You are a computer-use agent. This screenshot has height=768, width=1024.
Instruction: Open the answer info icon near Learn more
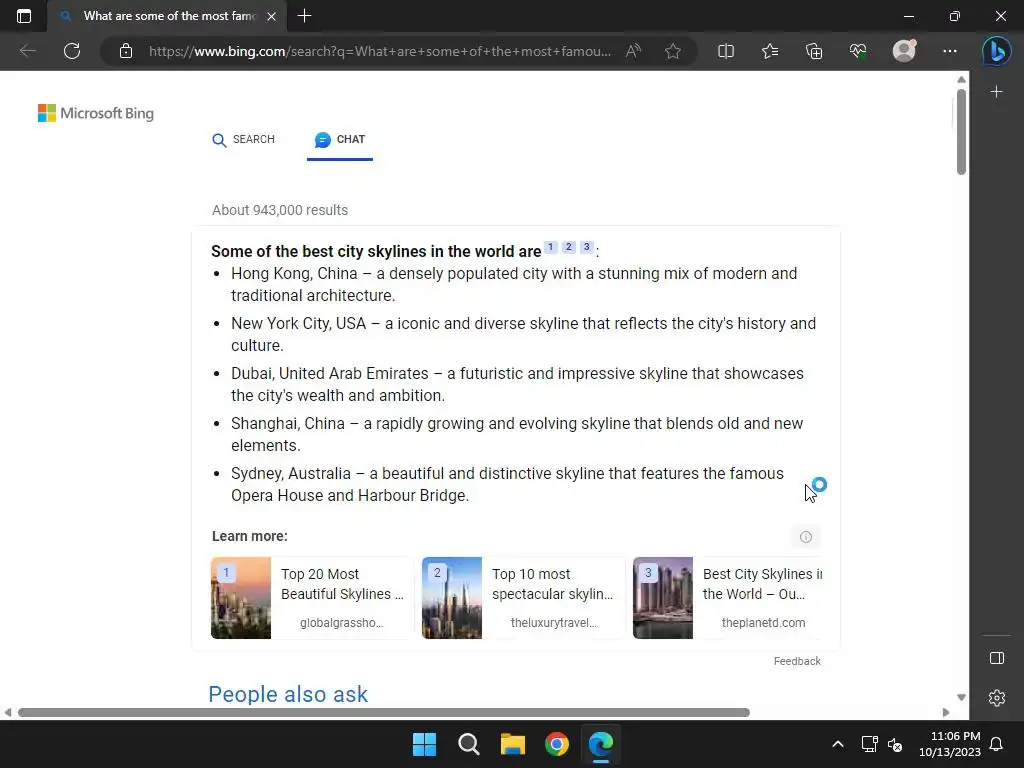(x=806, y=537)
